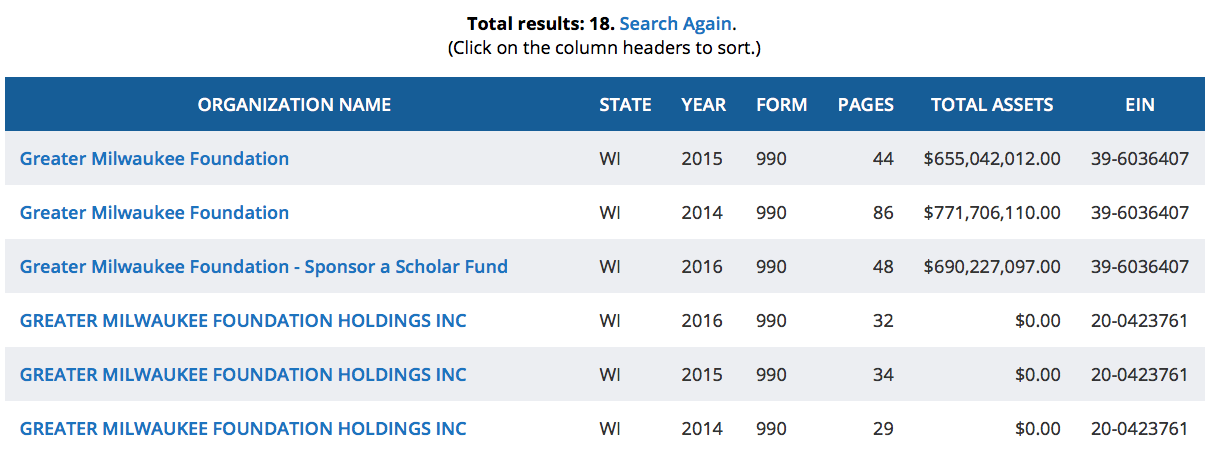Open Foundation Holdings Inc 2016 filing
Viewport: 1231px width, 451px height.
[x=243, y=321]
